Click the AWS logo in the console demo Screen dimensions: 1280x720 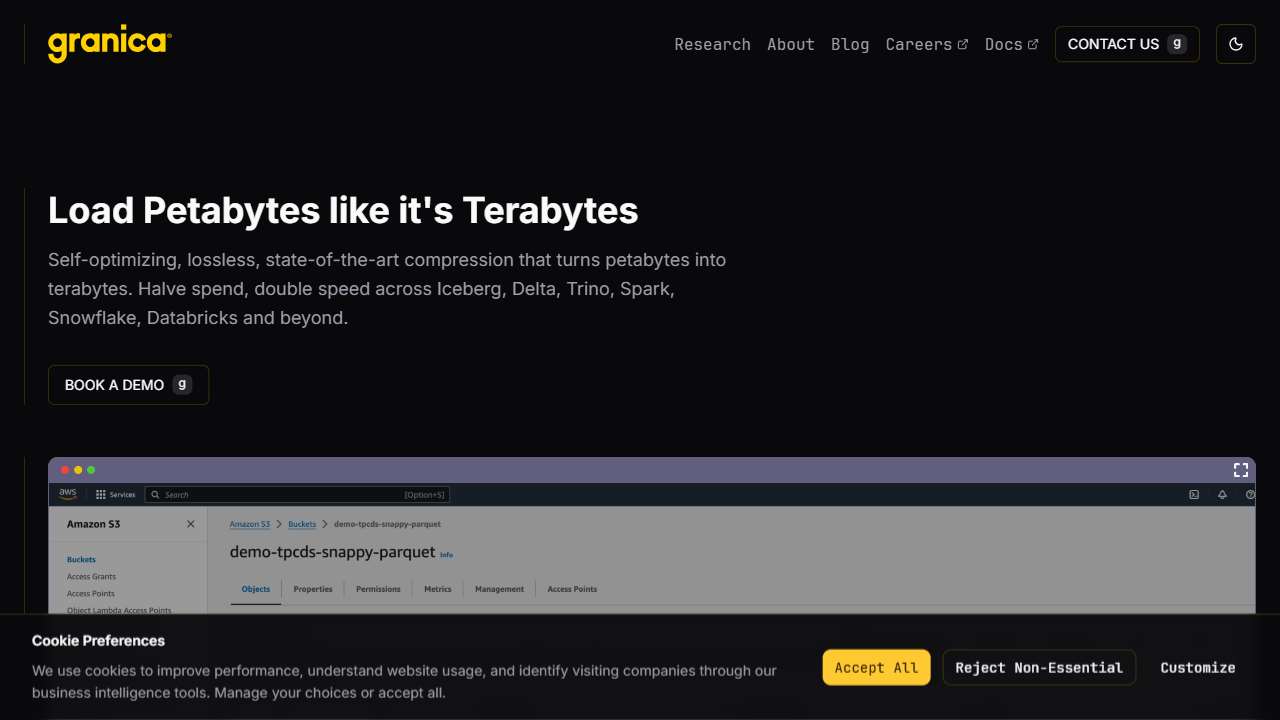coord(68,494)
